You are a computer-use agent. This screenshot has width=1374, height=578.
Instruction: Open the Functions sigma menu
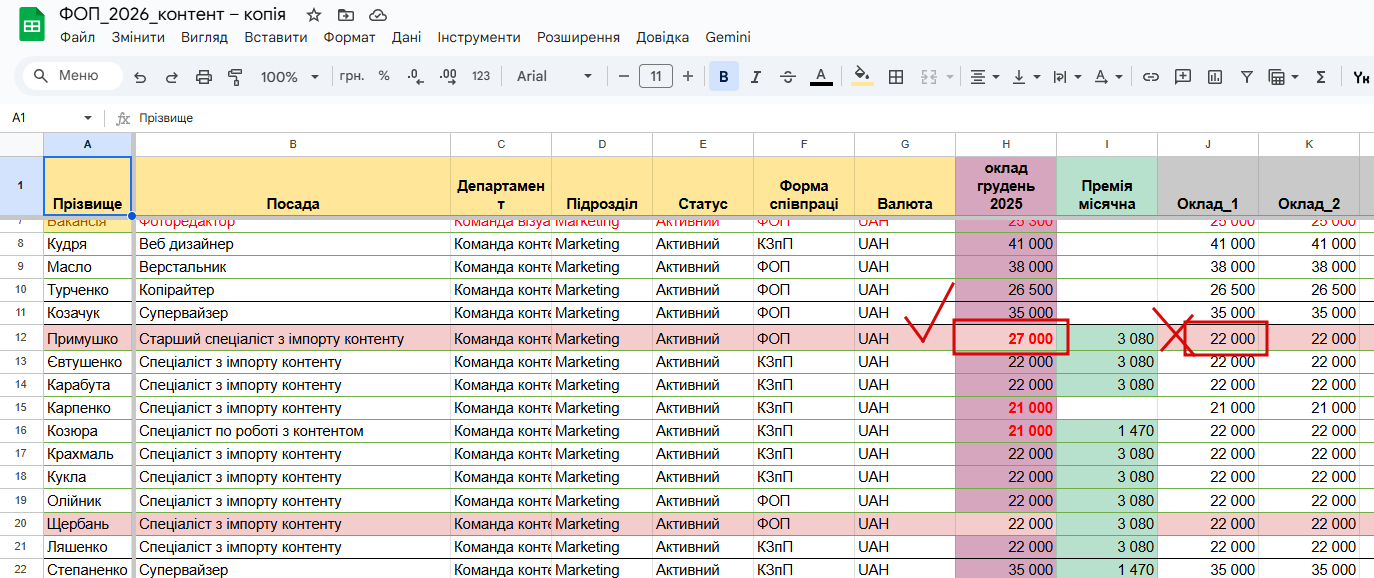[x=1321, y=76]
